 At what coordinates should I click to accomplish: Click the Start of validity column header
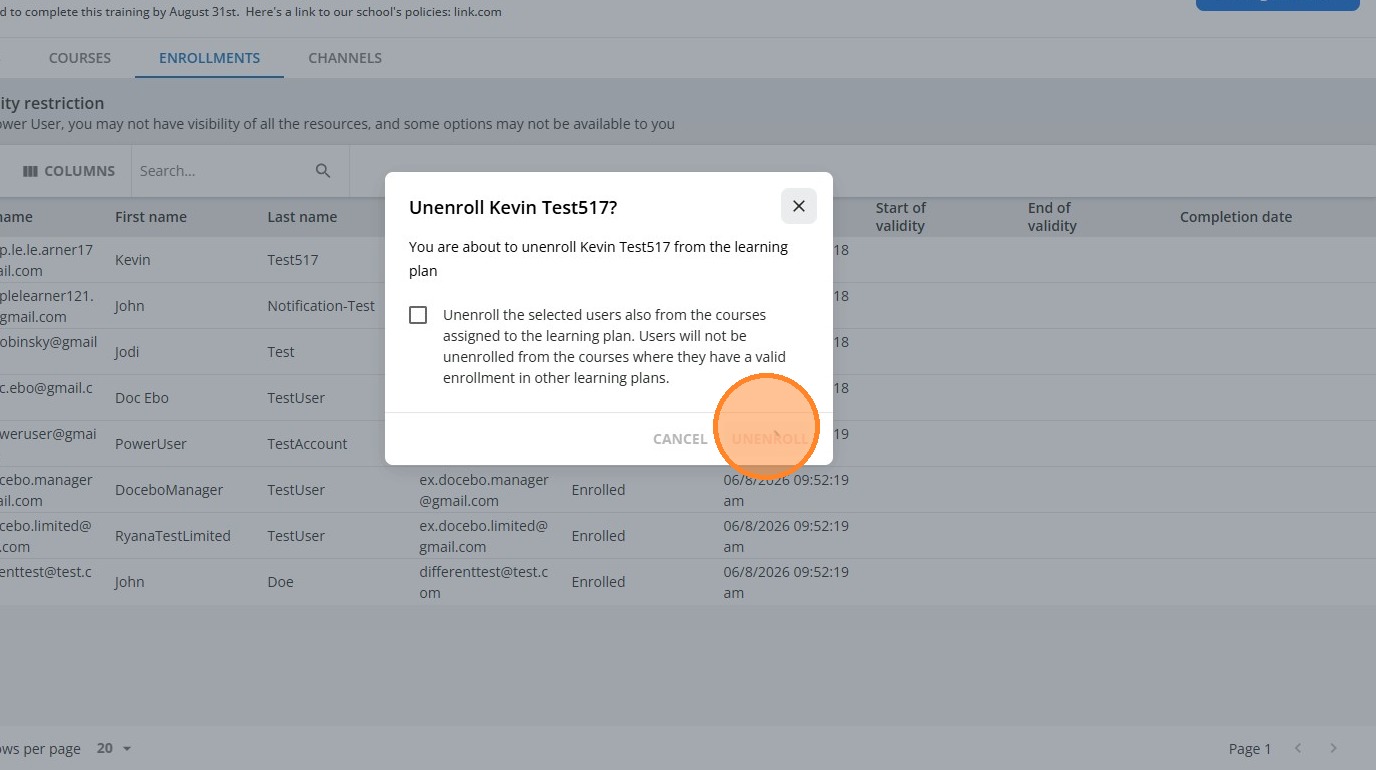(x=900, y=217)
